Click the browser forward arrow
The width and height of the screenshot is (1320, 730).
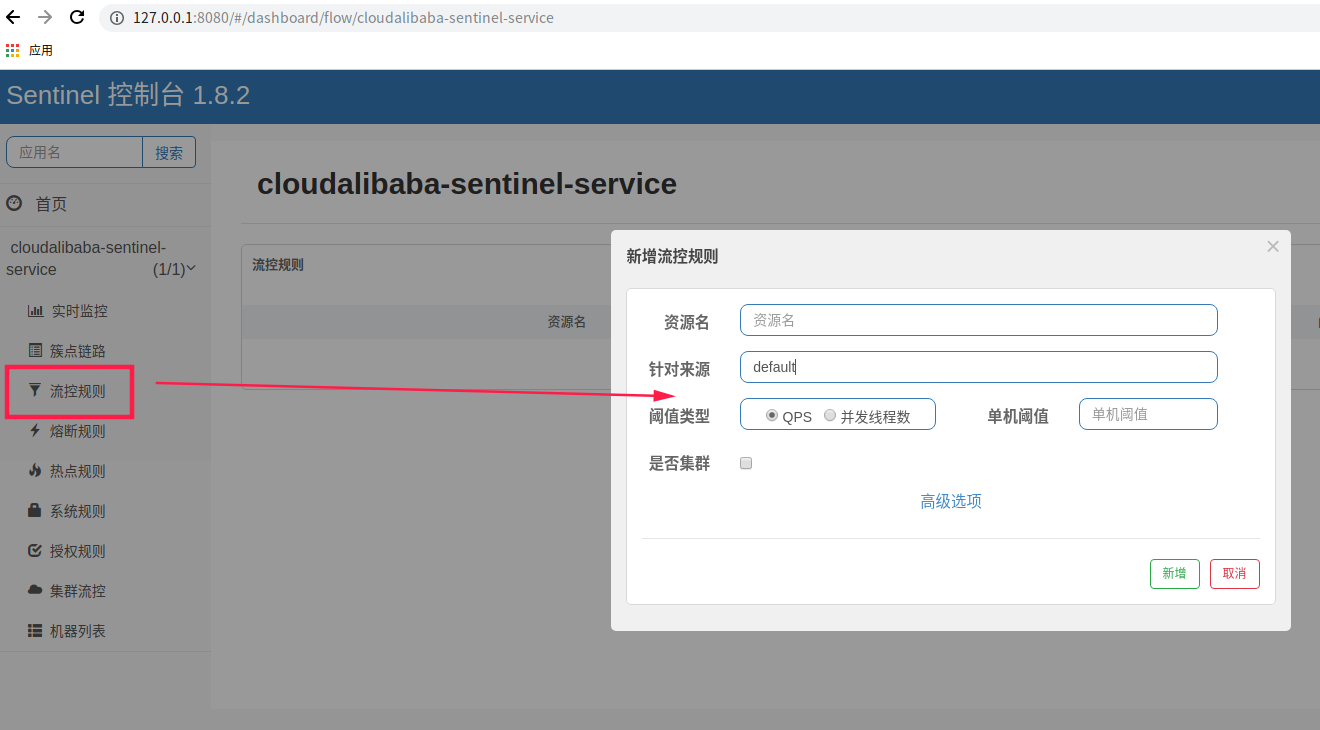point(45,17)
